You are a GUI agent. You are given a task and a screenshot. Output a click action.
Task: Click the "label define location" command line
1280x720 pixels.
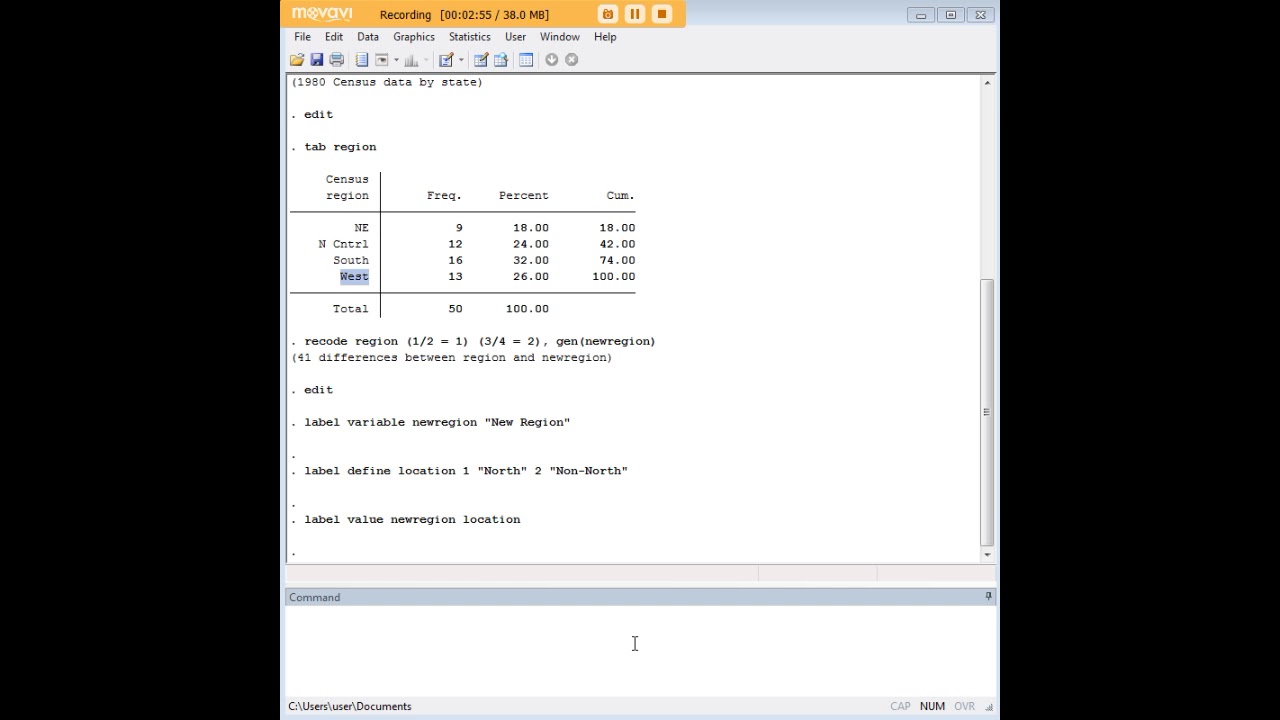pyautogui.click(x=466, y=471)
